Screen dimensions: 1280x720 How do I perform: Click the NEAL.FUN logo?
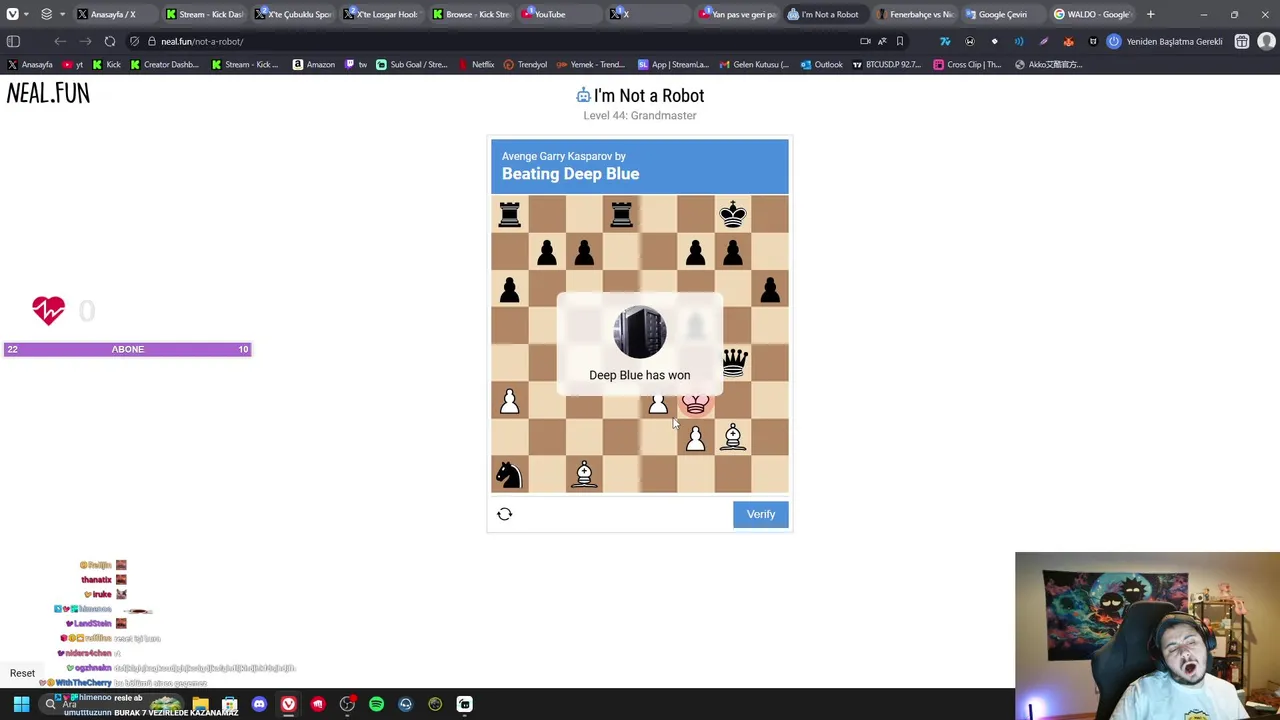coord(48,93)
